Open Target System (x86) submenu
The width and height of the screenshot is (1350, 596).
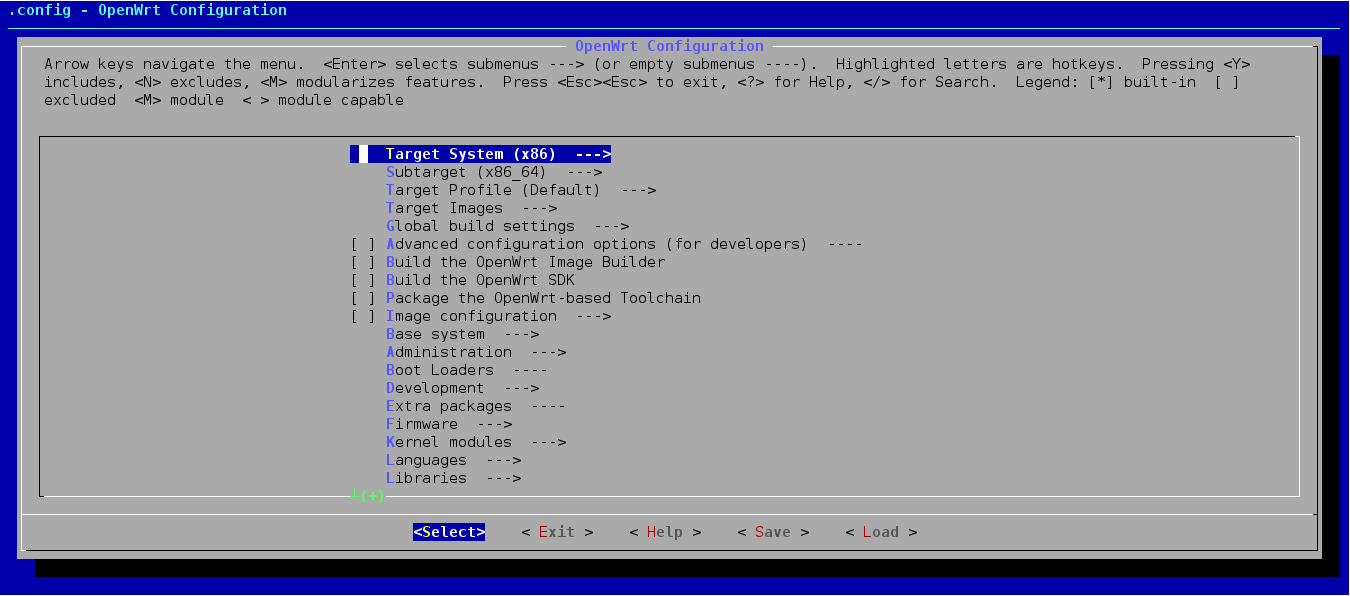480,154
